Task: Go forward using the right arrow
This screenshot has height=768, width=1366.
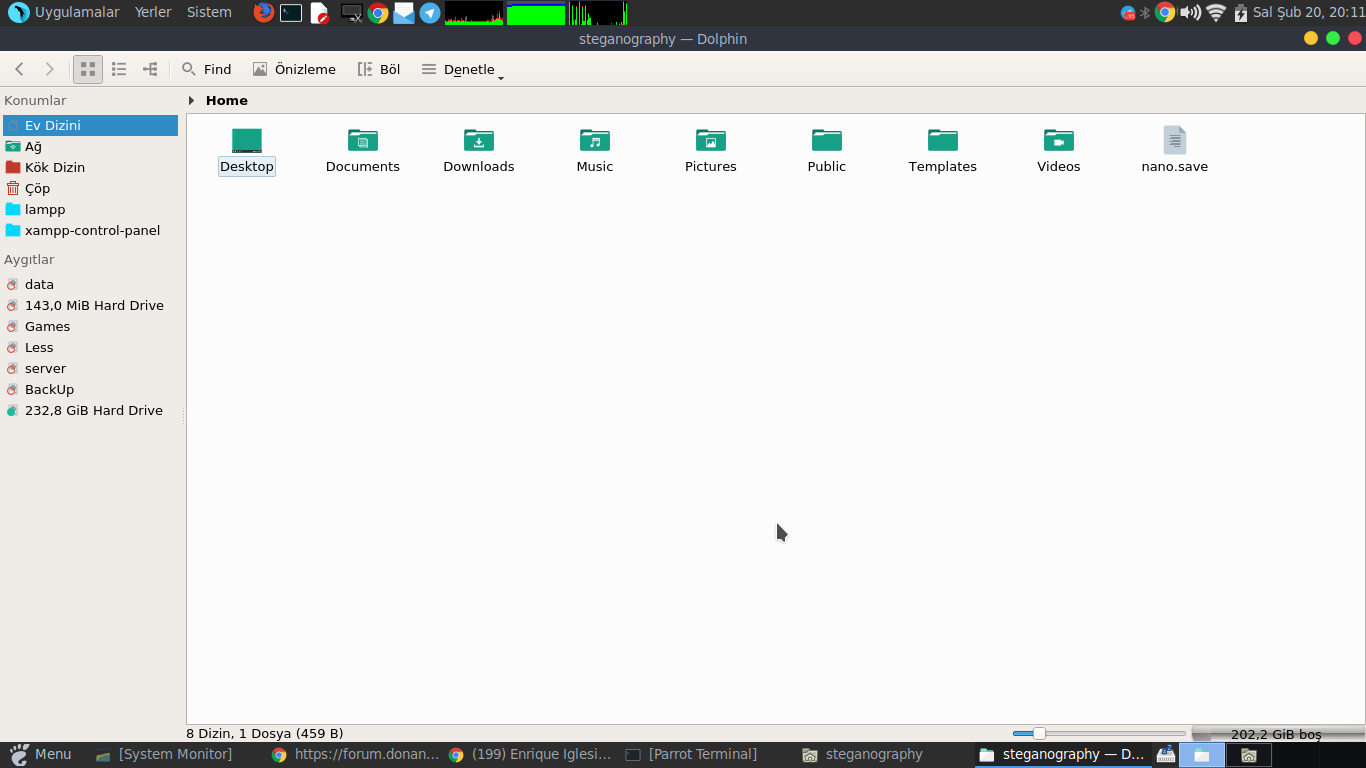Action: (49, 69)
